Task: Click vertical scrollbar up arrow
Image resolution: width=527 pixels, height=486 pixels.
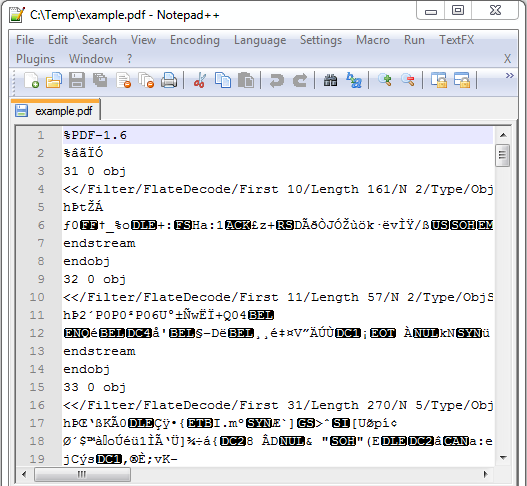Action: click(x=503, y=135)
